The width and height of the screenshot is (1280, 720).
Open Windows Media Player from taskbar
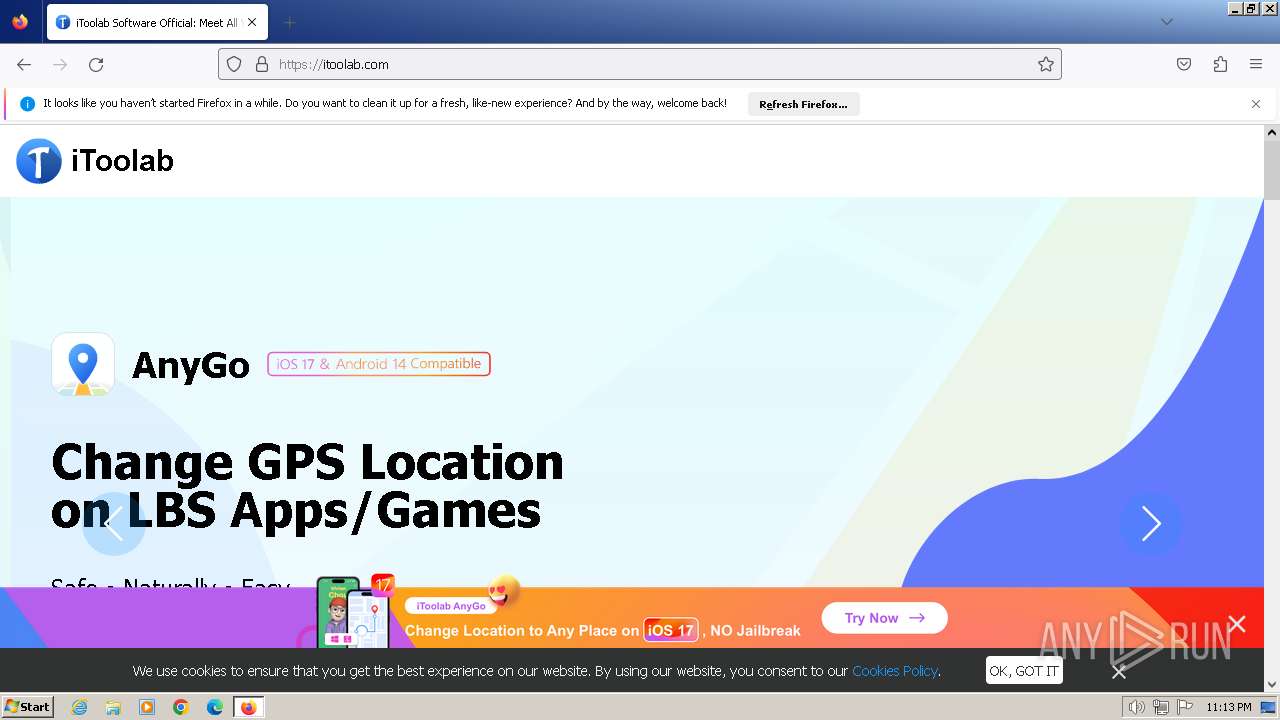(147, 707)
